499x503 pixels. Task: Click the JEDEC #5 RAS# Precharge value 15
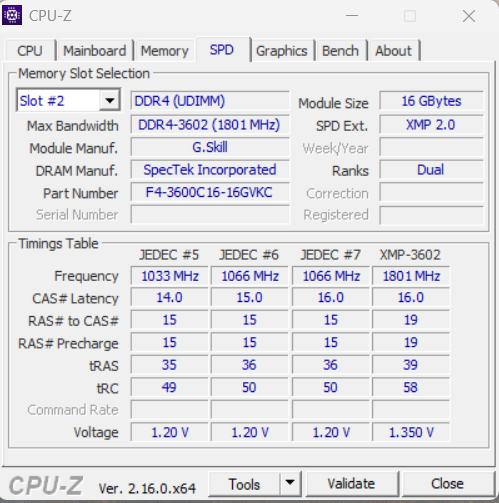(x=170, y=342)
